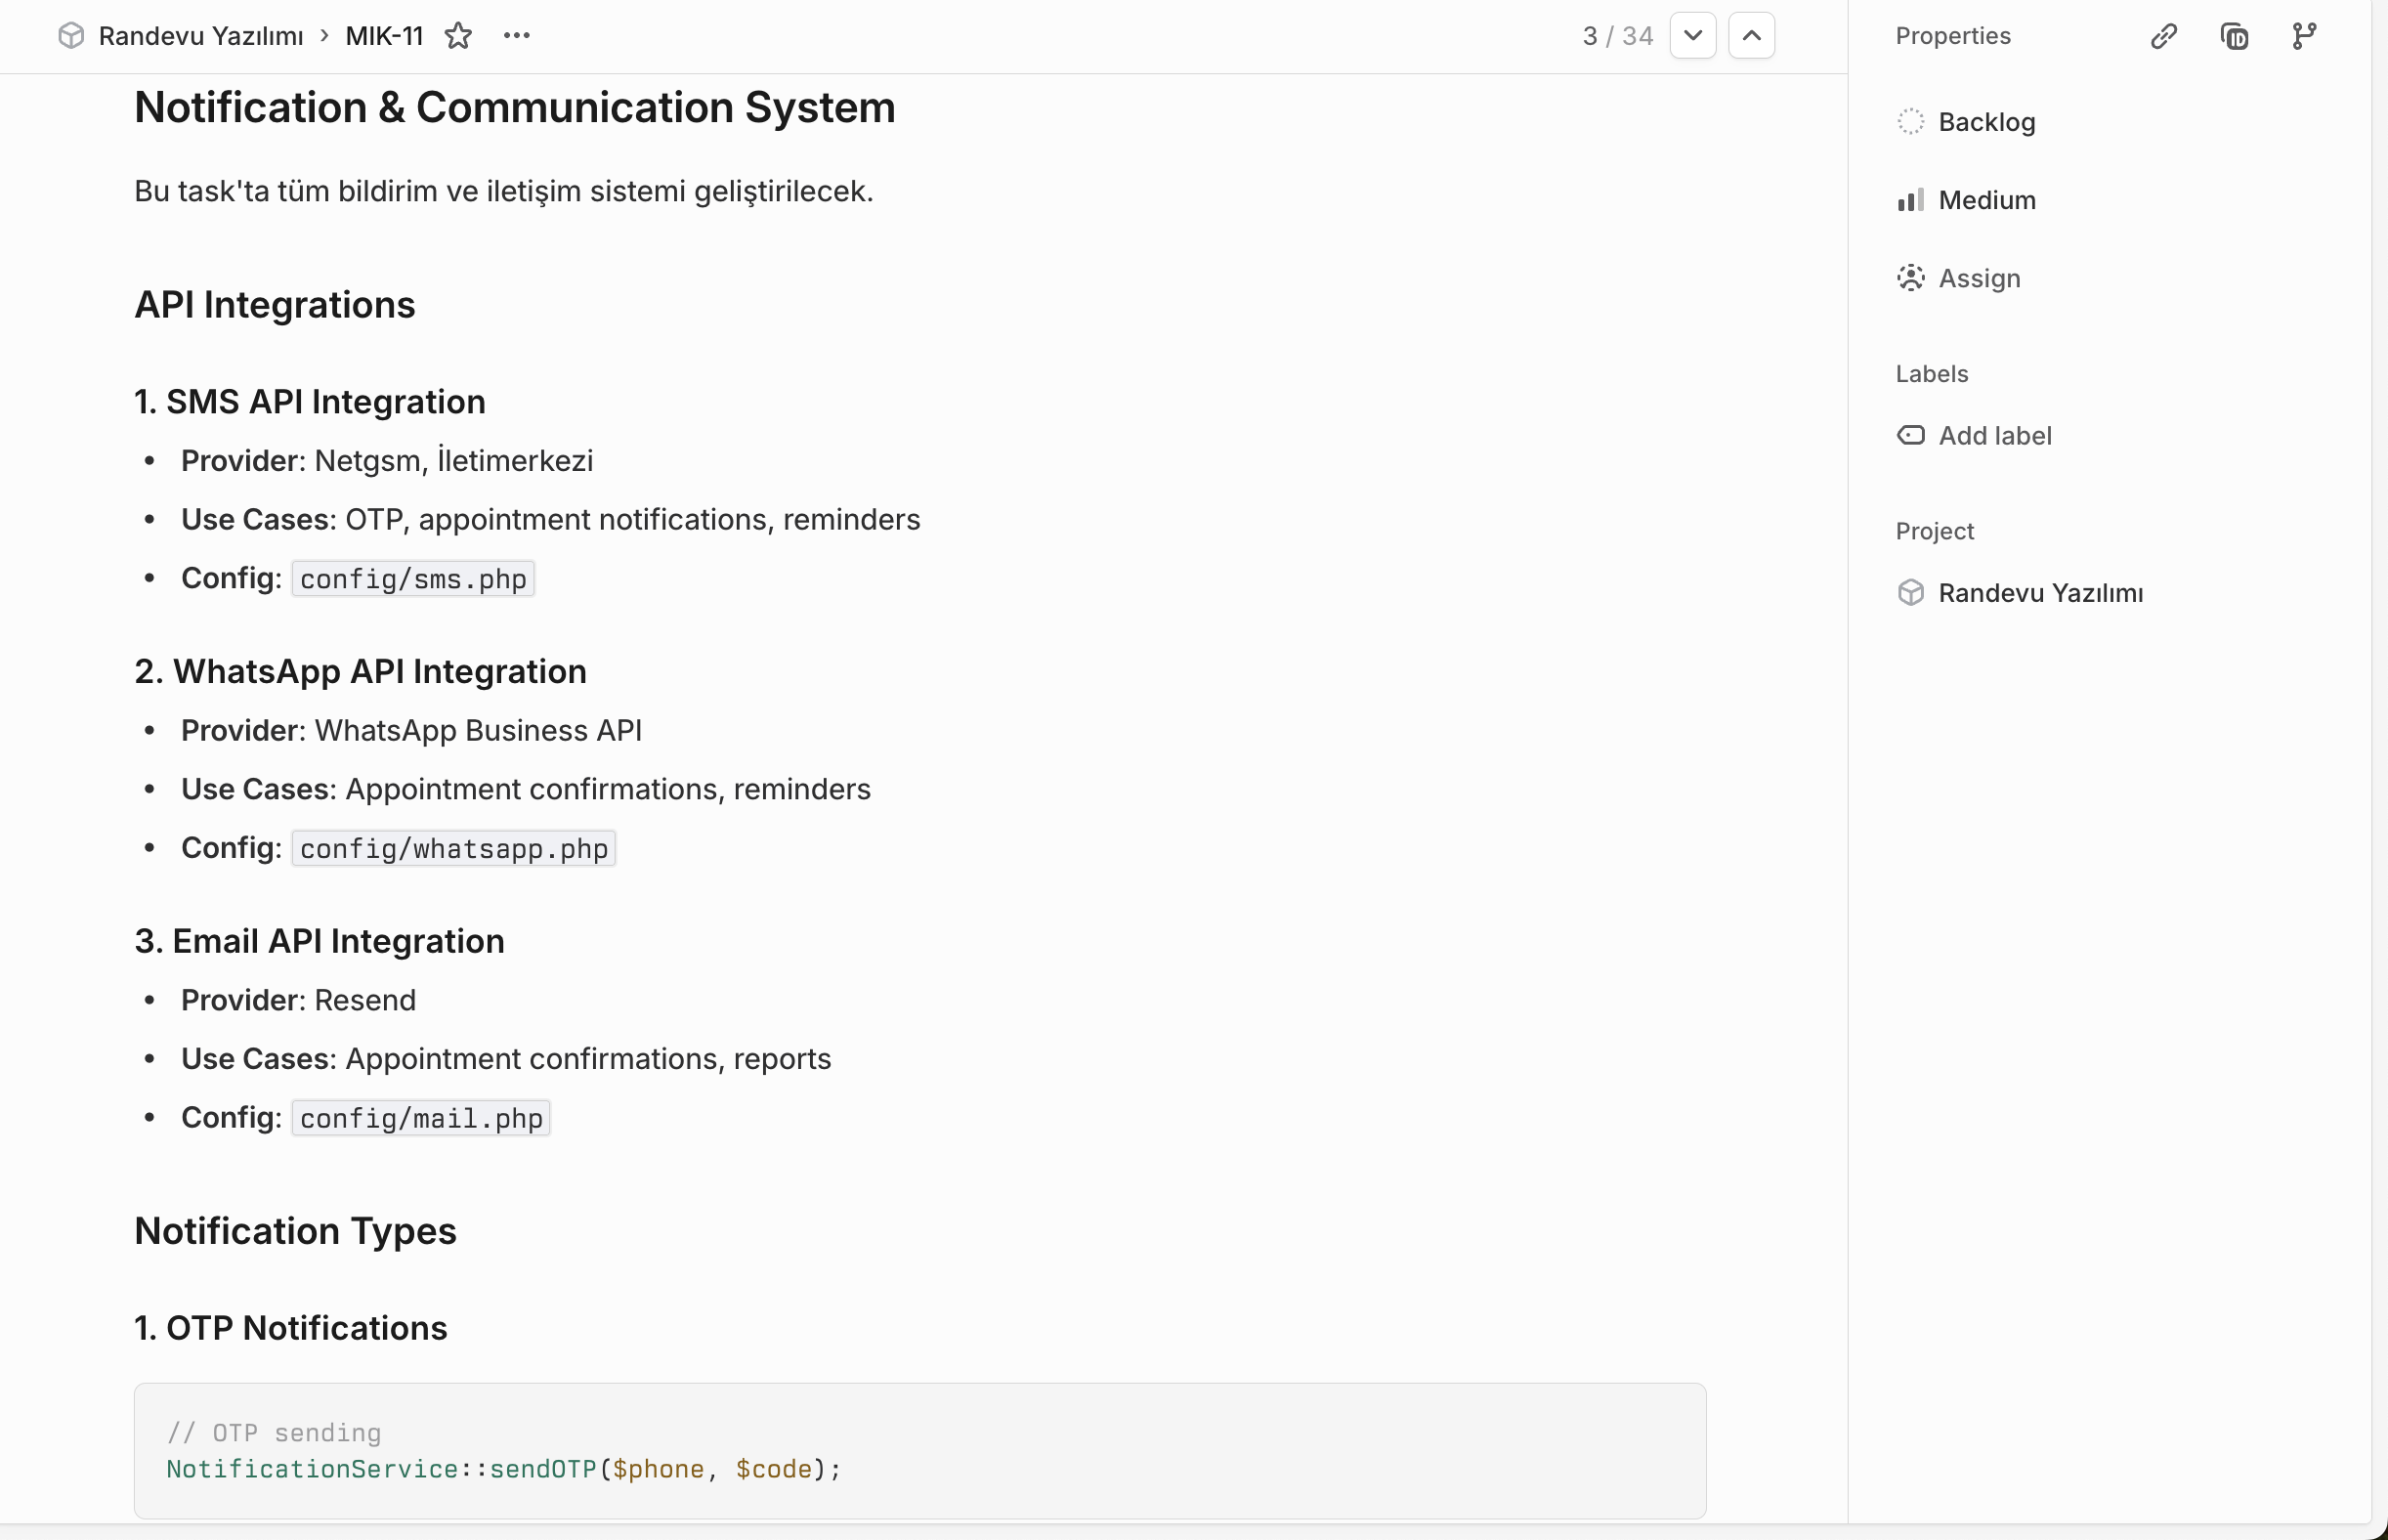Click 'Appointment confirmations, reports' use cases line
Screen dimensions: 2388x1540
pos(506,1060)
